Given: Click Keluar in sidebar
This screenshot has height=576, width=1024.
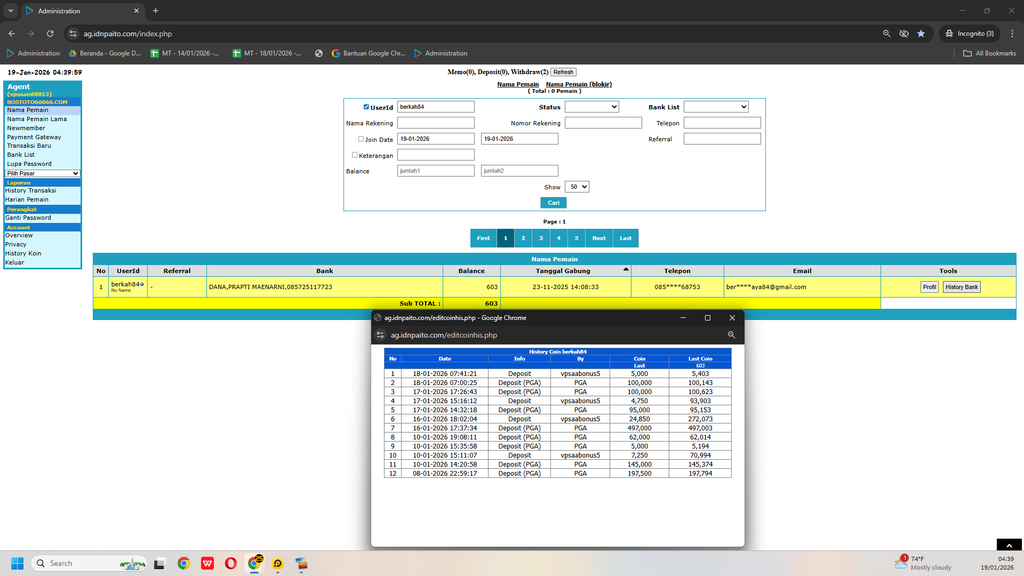Looking at the screenshot, I should tap(14, 263).
